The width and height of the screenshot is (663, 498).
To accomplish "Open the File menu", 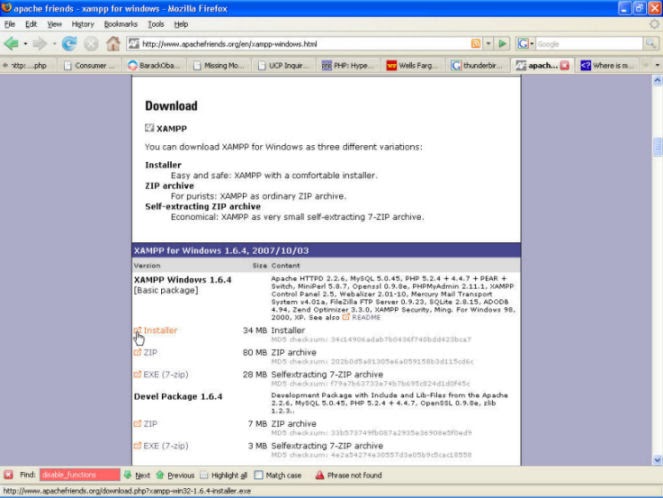I will [x=10, y=24].
